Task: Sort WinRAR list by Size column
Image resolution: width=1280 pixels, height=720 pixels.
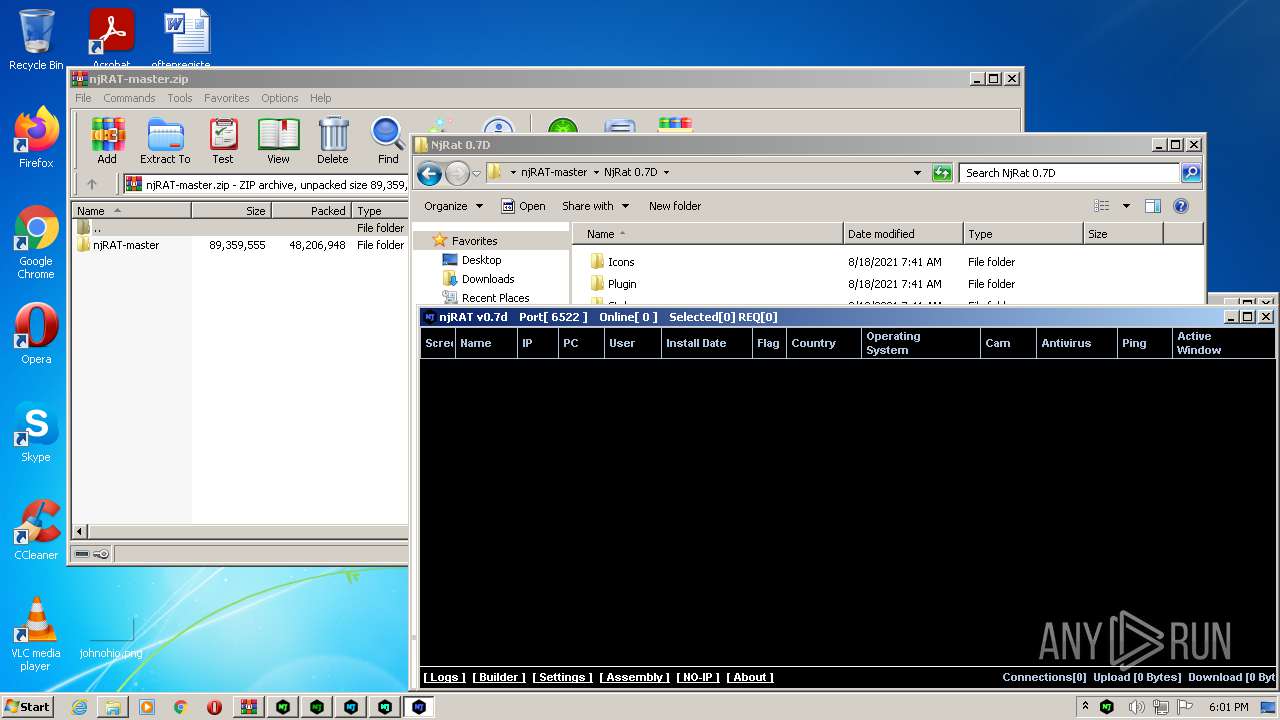Action: coord(231,211)
